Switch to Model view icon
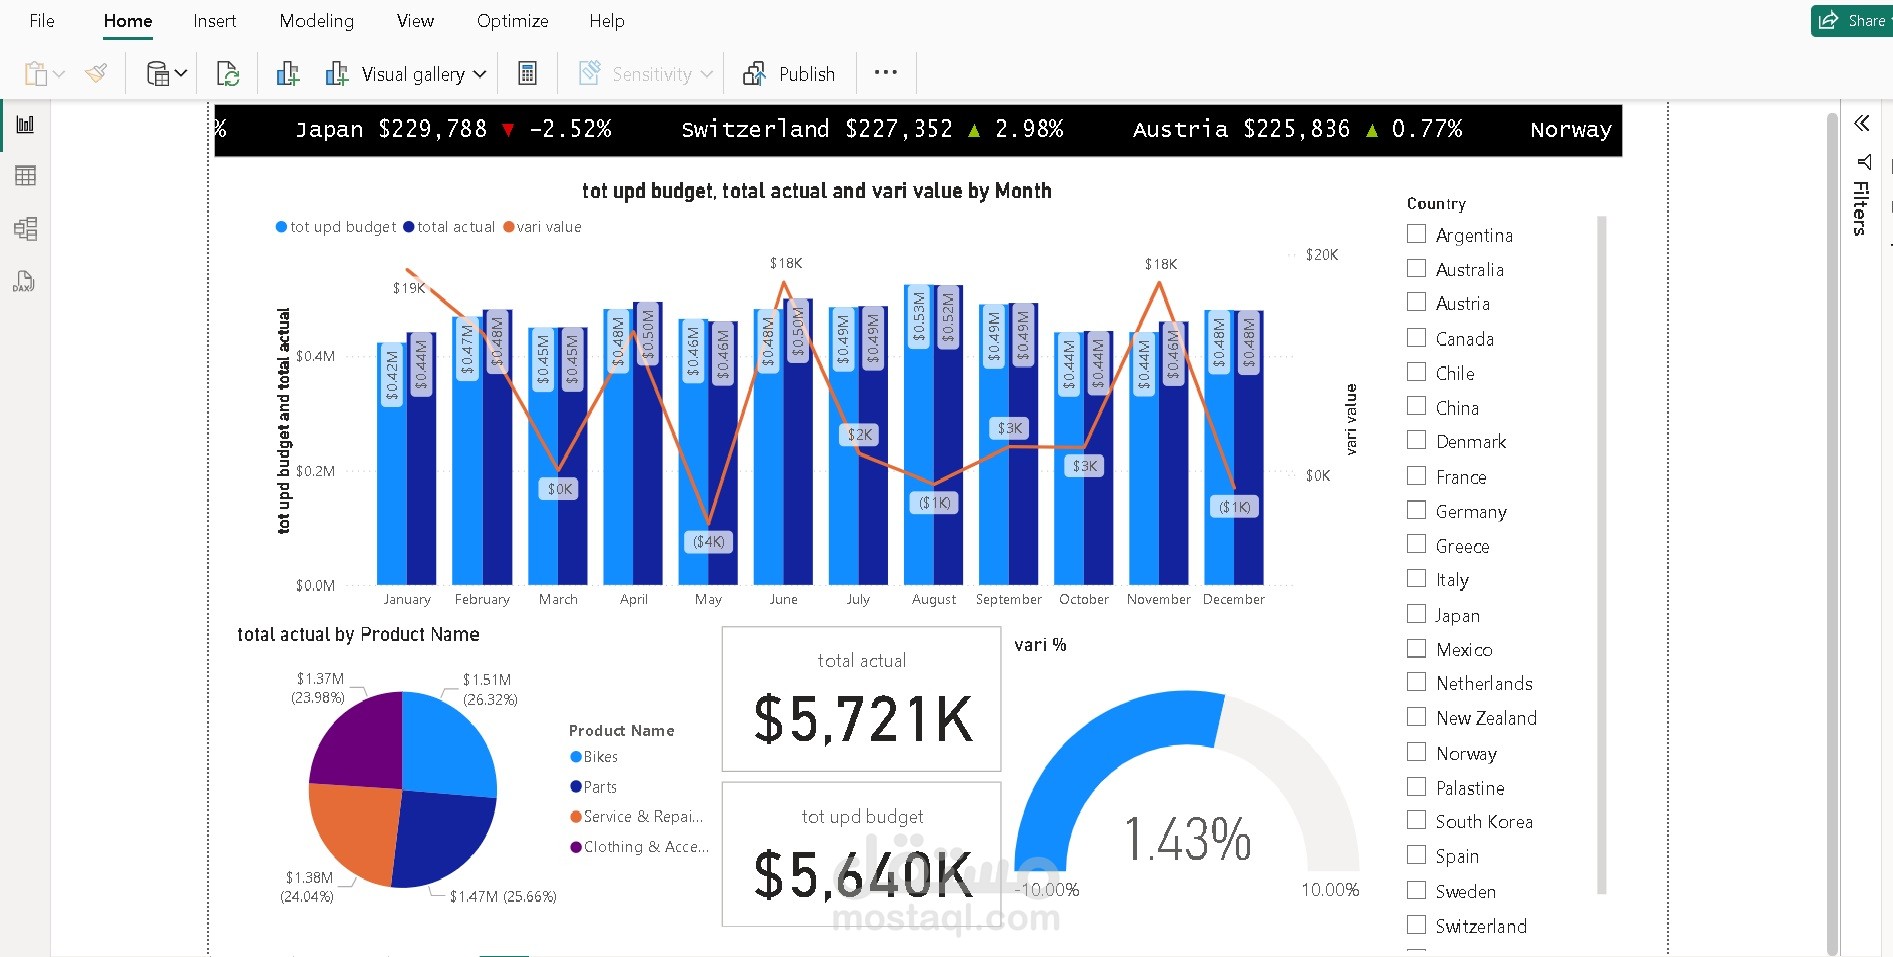This screenshot has height=957, width=1893. pos(25,229)
